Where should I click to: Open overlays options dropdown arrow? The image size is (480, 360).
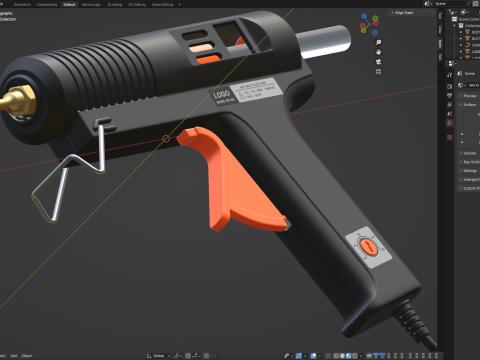[320, 356]
